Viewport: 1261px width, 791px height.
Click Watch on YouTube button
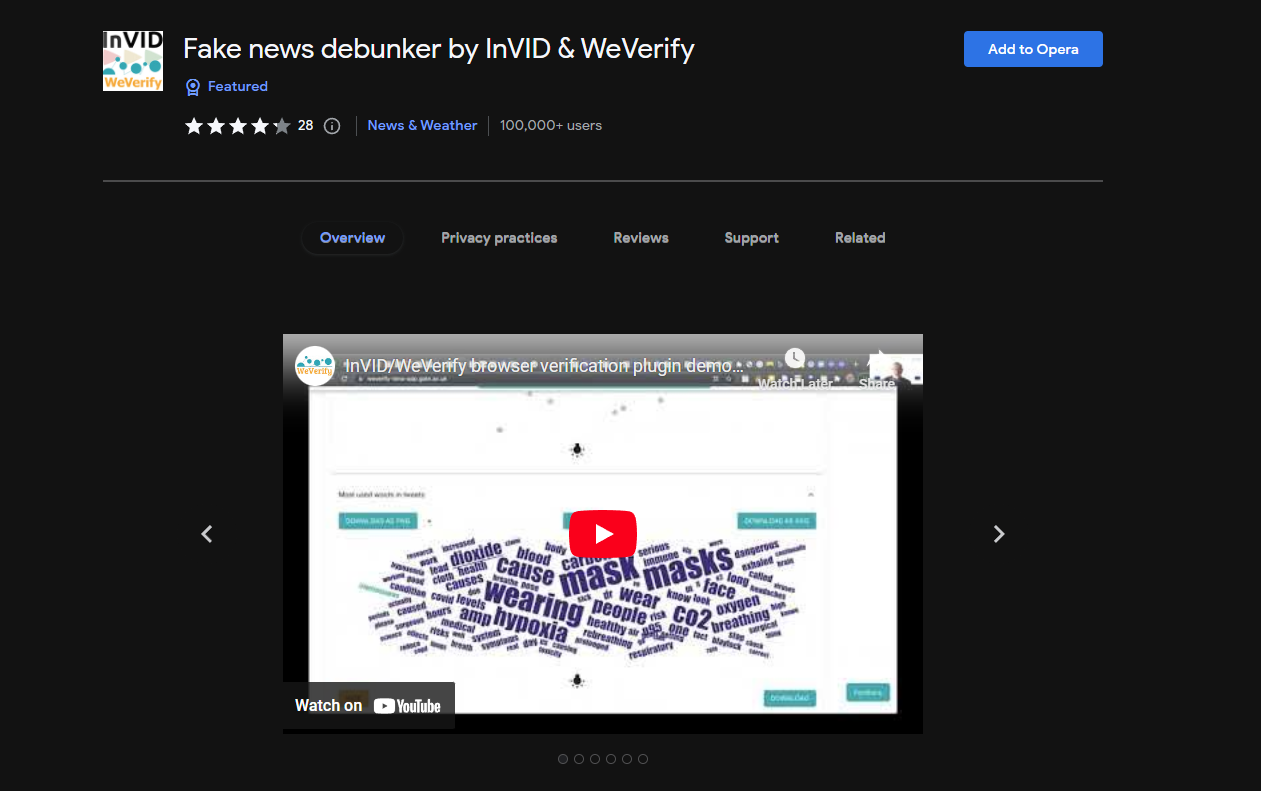coord(368,706)
